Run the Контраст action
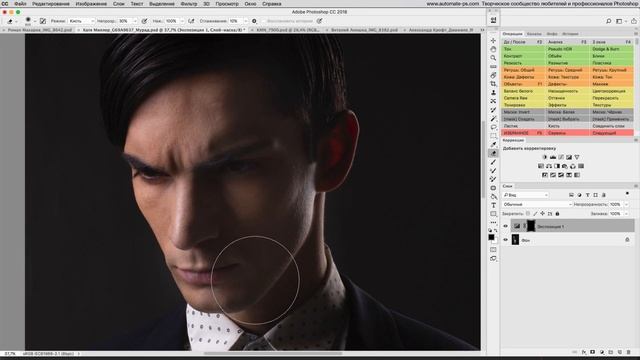 pos(523,56)
